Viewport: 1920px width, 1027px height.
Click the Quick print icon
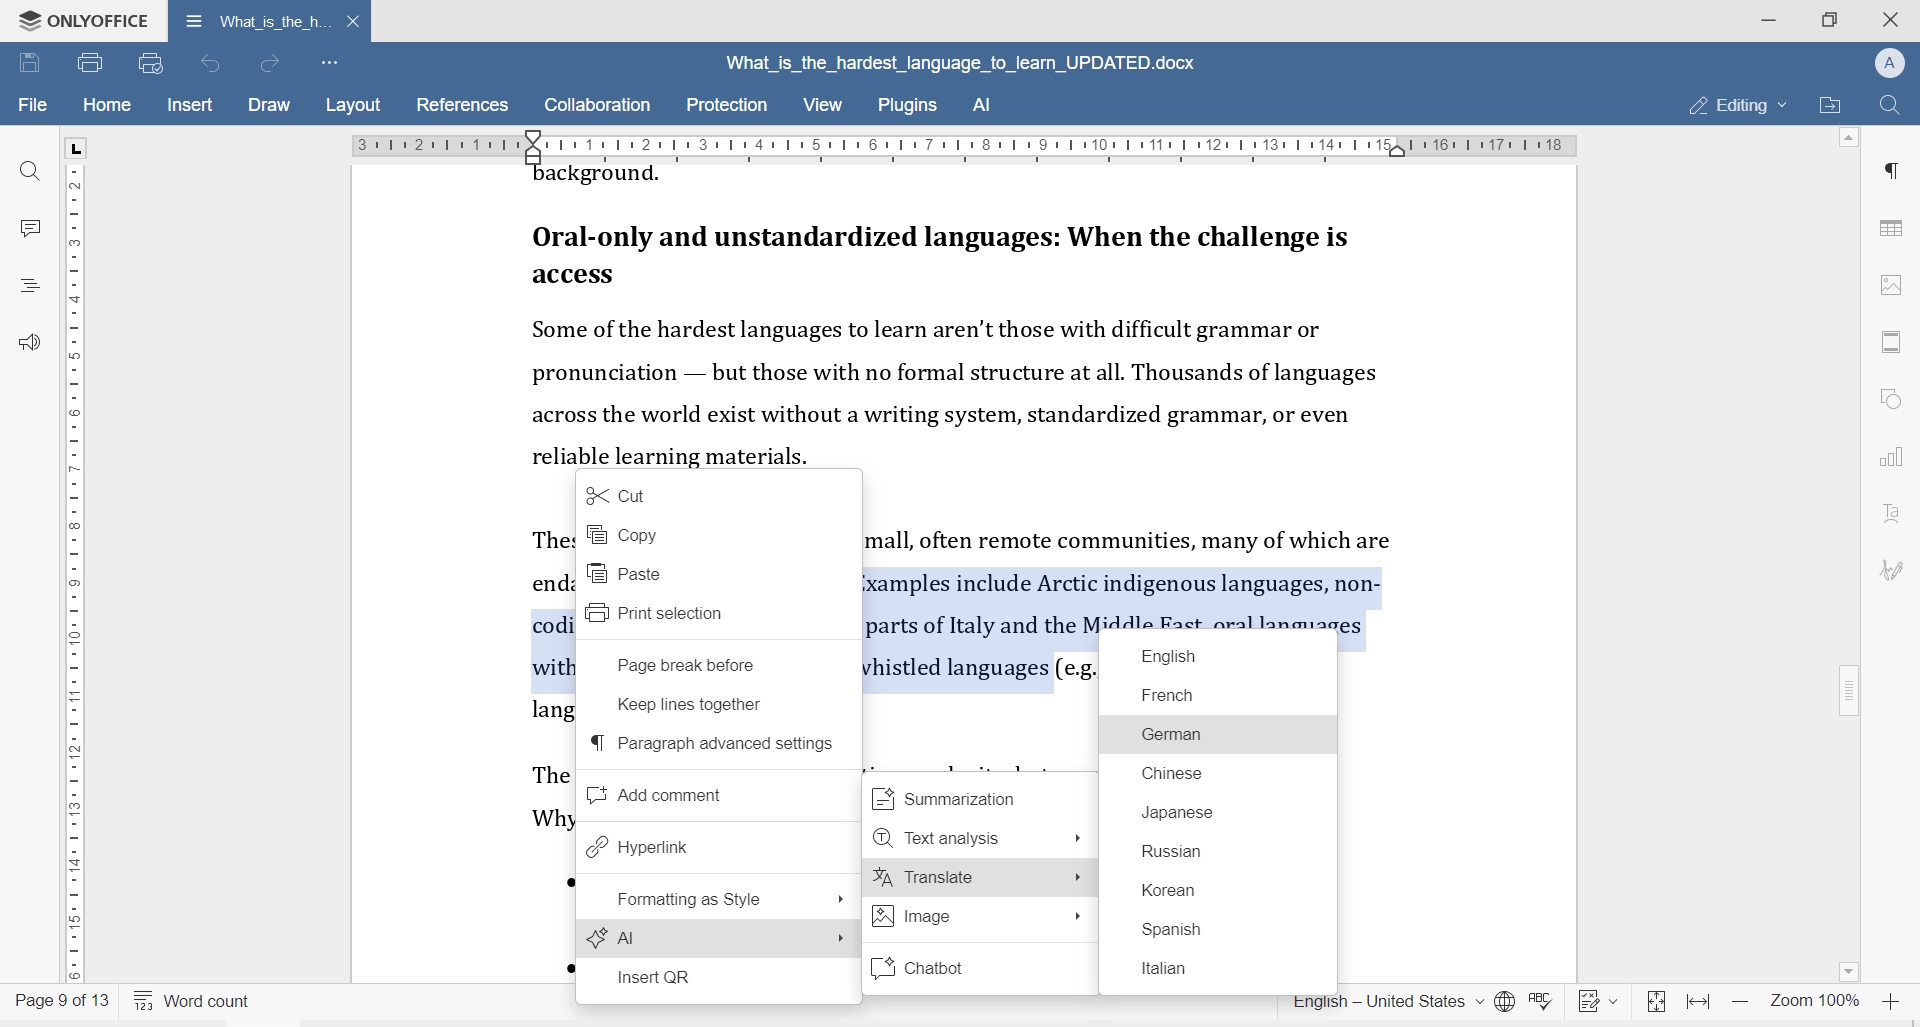tap(151, 63)
